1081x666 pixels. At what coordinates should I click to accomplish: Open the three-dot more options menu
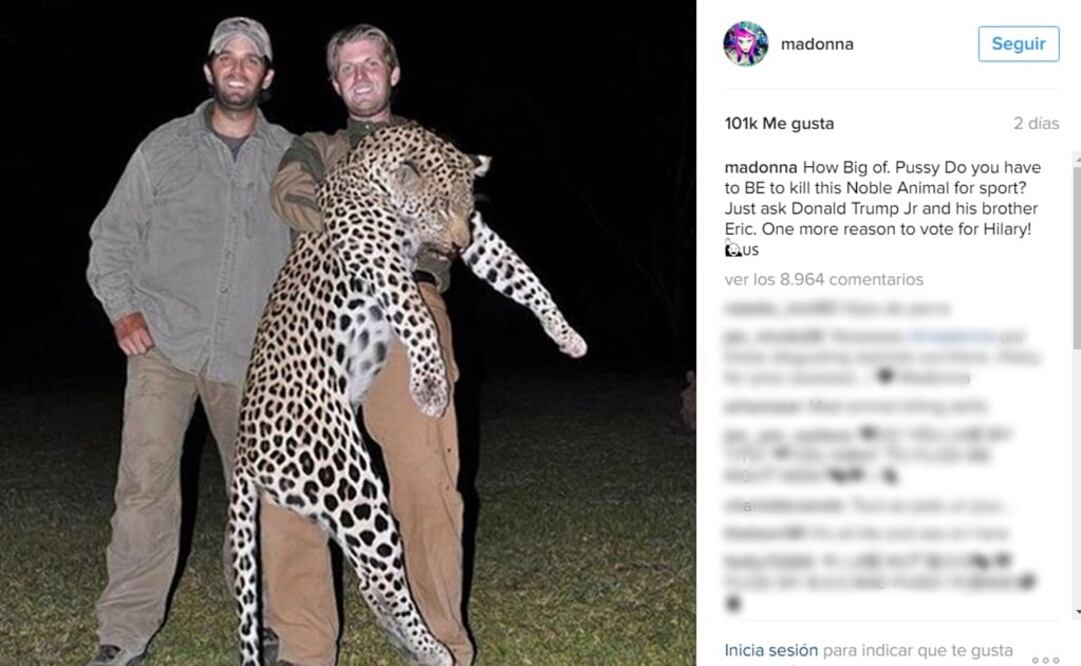[x=1045, y=659]
